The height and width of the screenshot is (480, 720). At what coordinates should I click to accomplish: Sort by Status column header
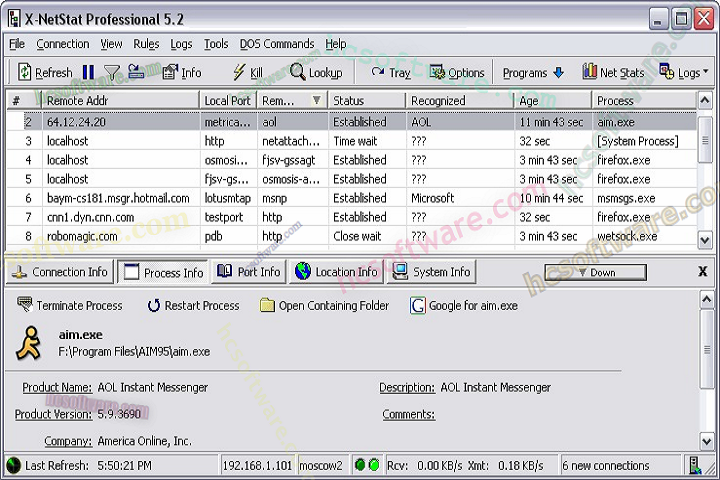pyautogui.click(x=366, y=101)
